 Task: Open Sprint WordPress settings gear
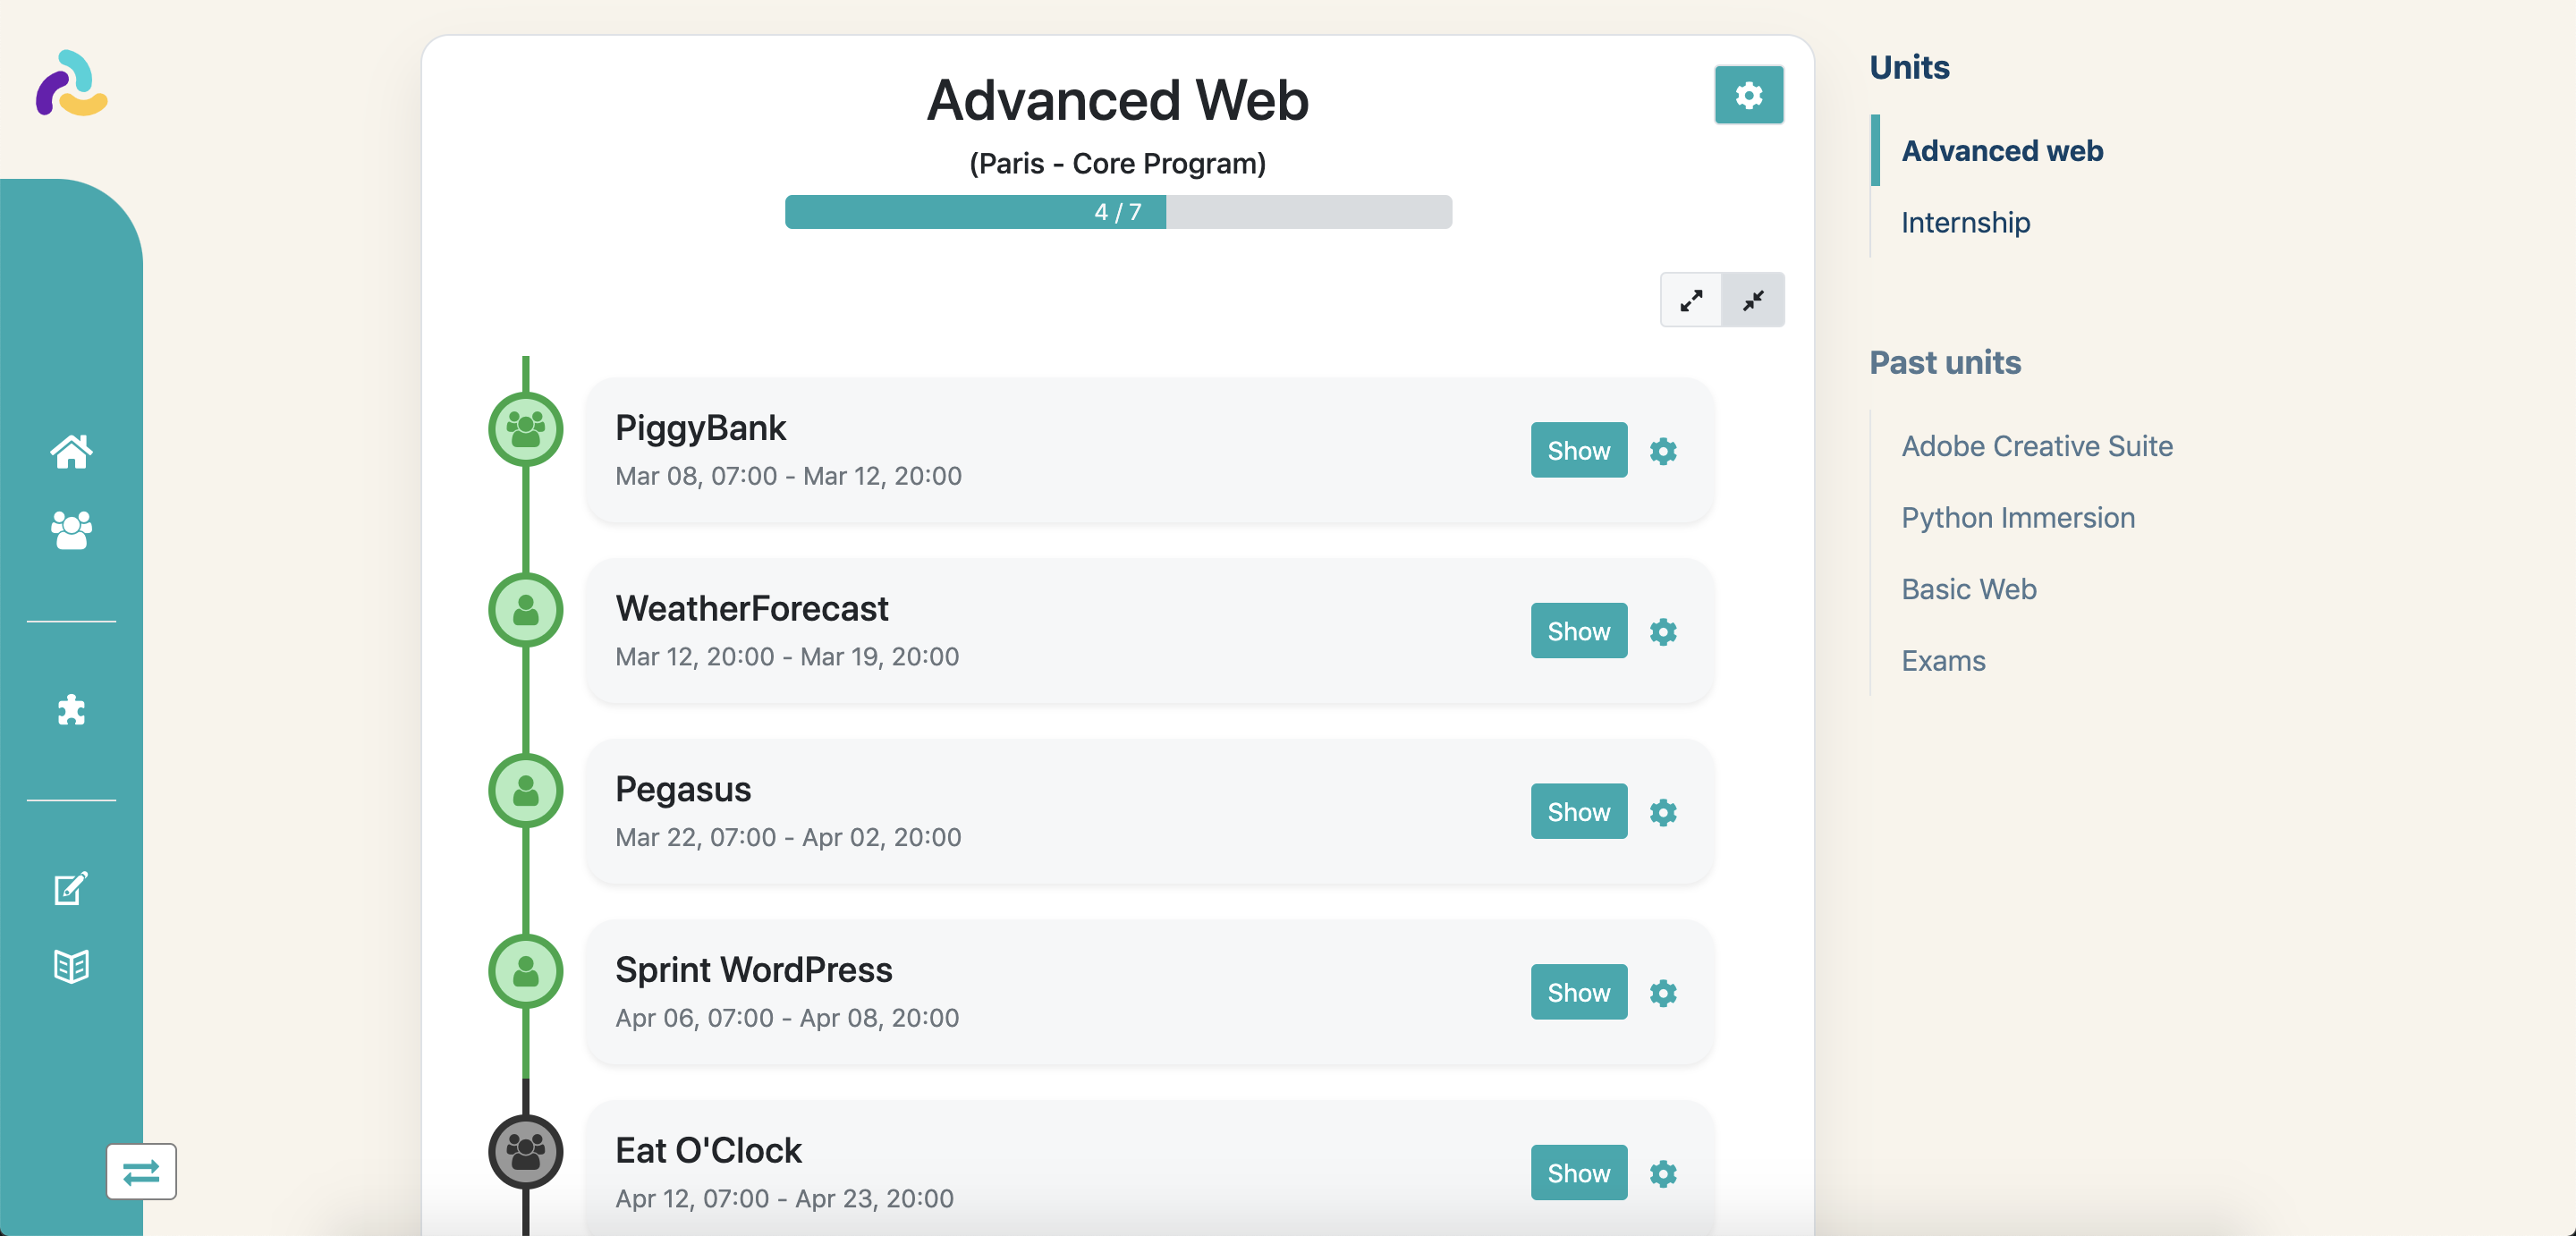(x=1663, y=993)
